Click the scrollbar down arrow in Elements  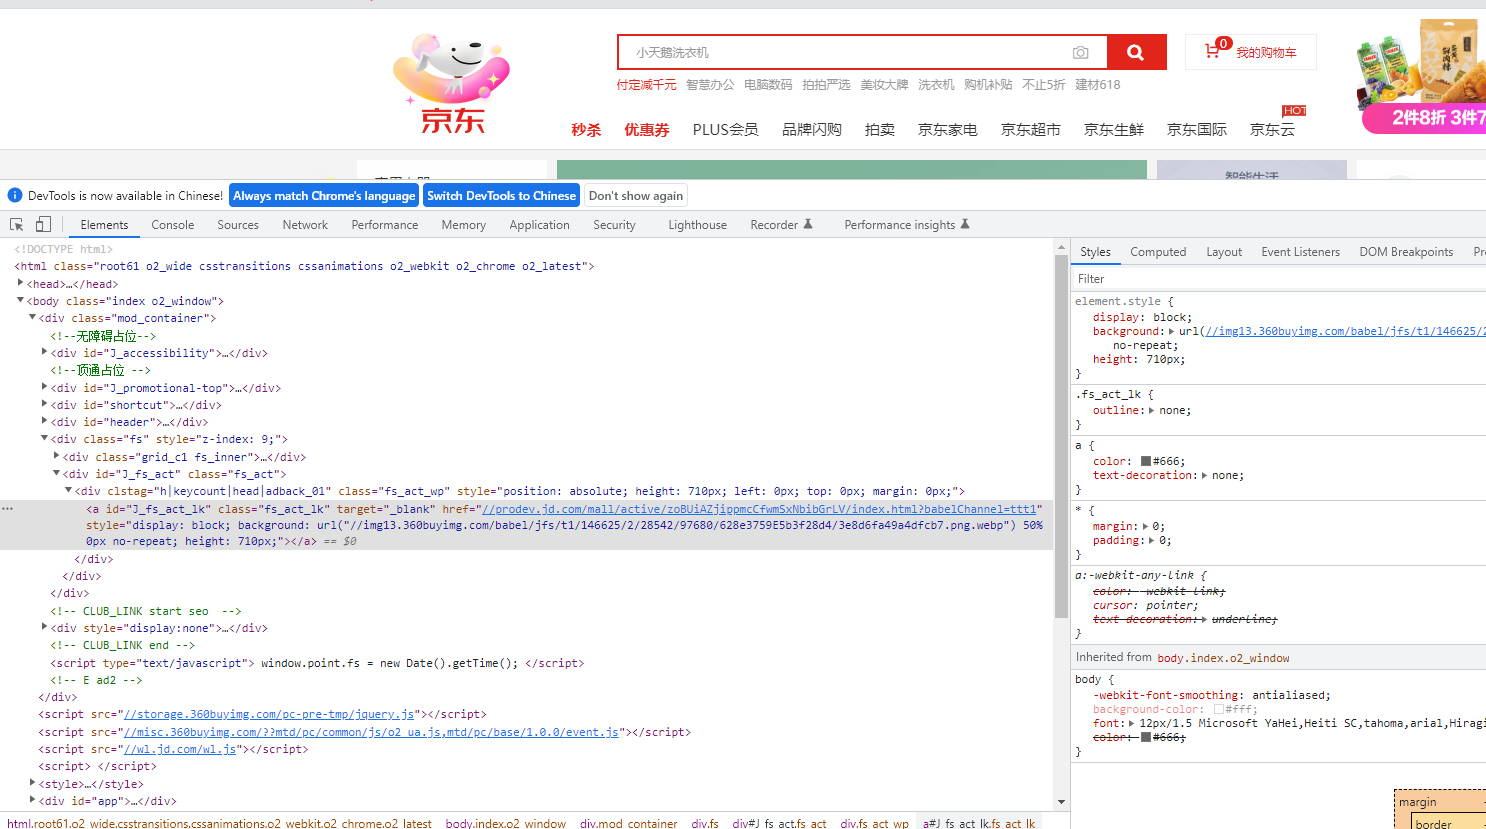pos(1061,802)
